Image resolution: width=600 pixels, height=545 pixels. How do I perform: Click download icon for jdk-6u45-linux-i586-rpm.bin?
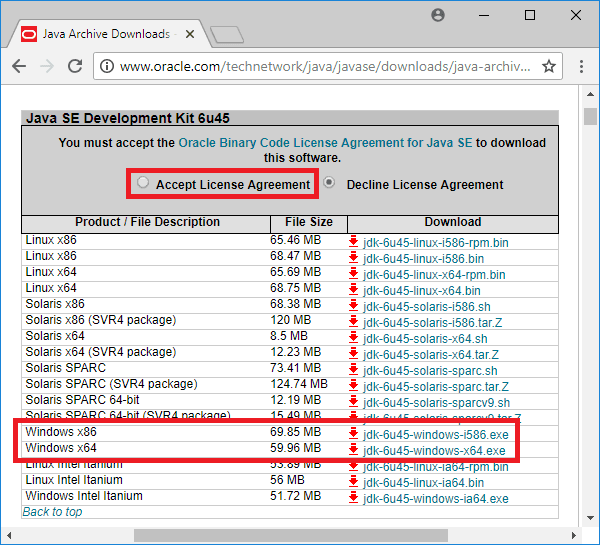[x=353, y=241]
